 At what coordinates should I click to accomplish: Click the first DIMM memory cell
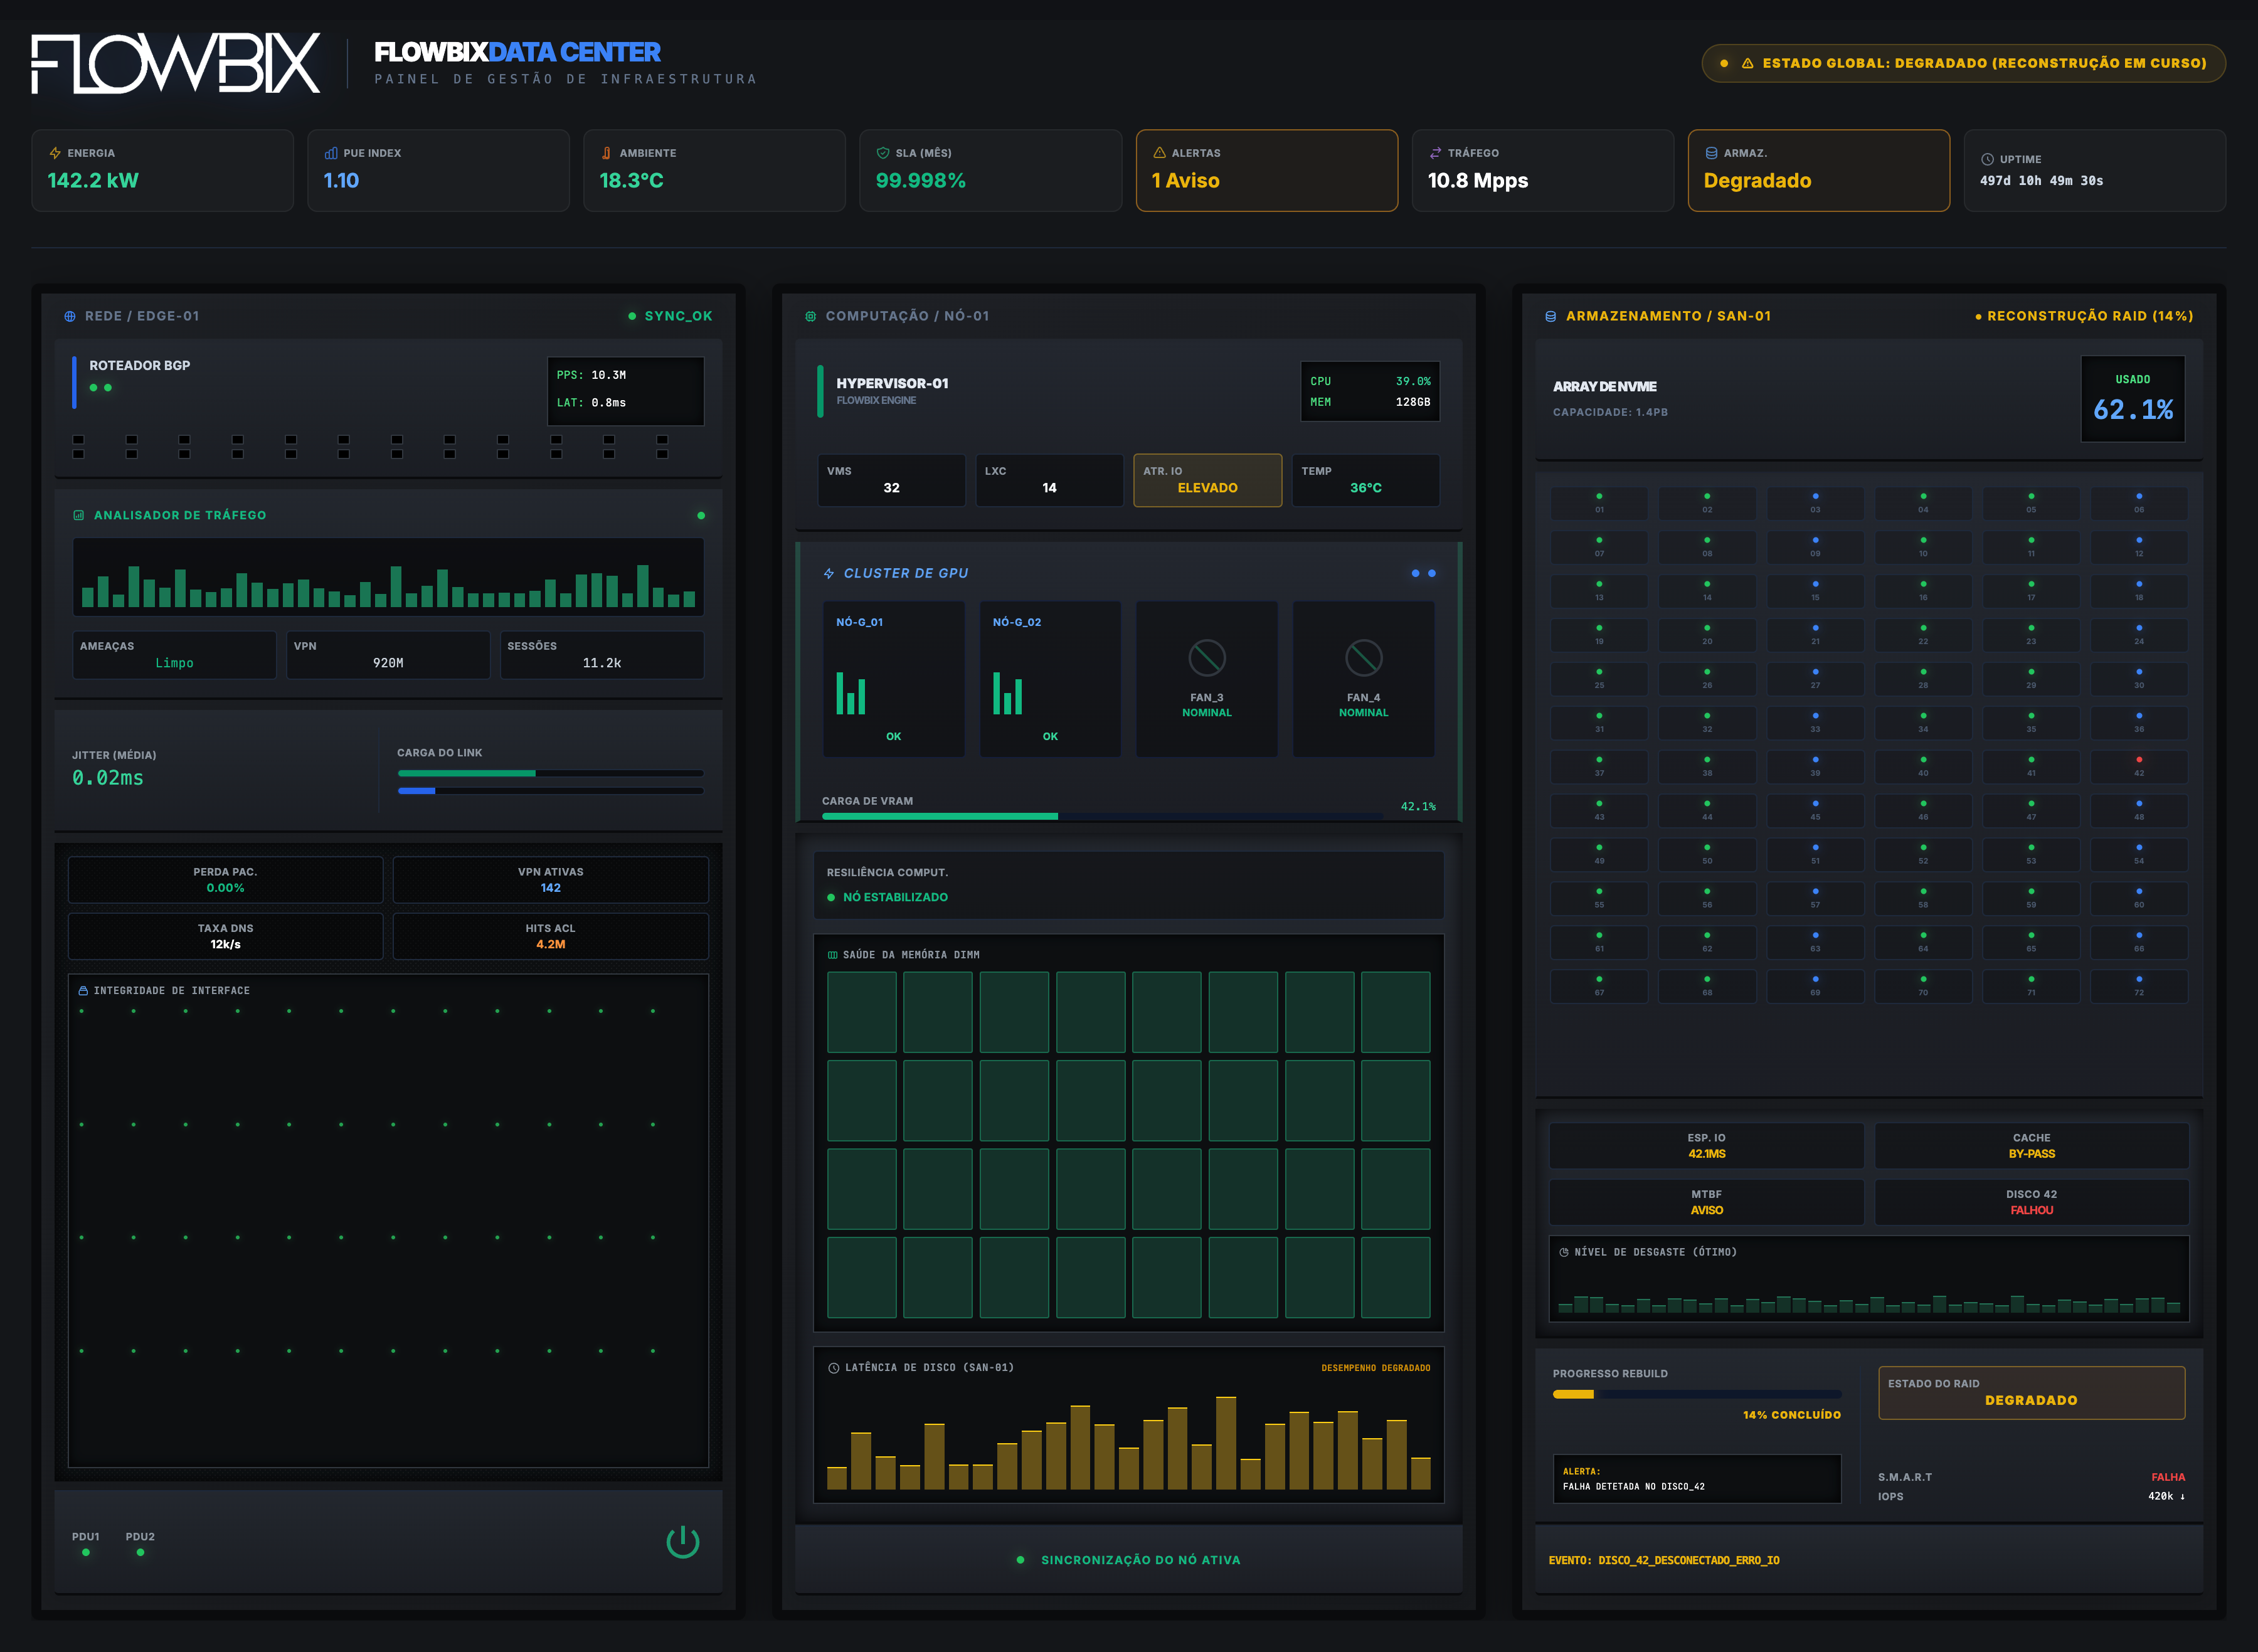[x=861, y=1012]
